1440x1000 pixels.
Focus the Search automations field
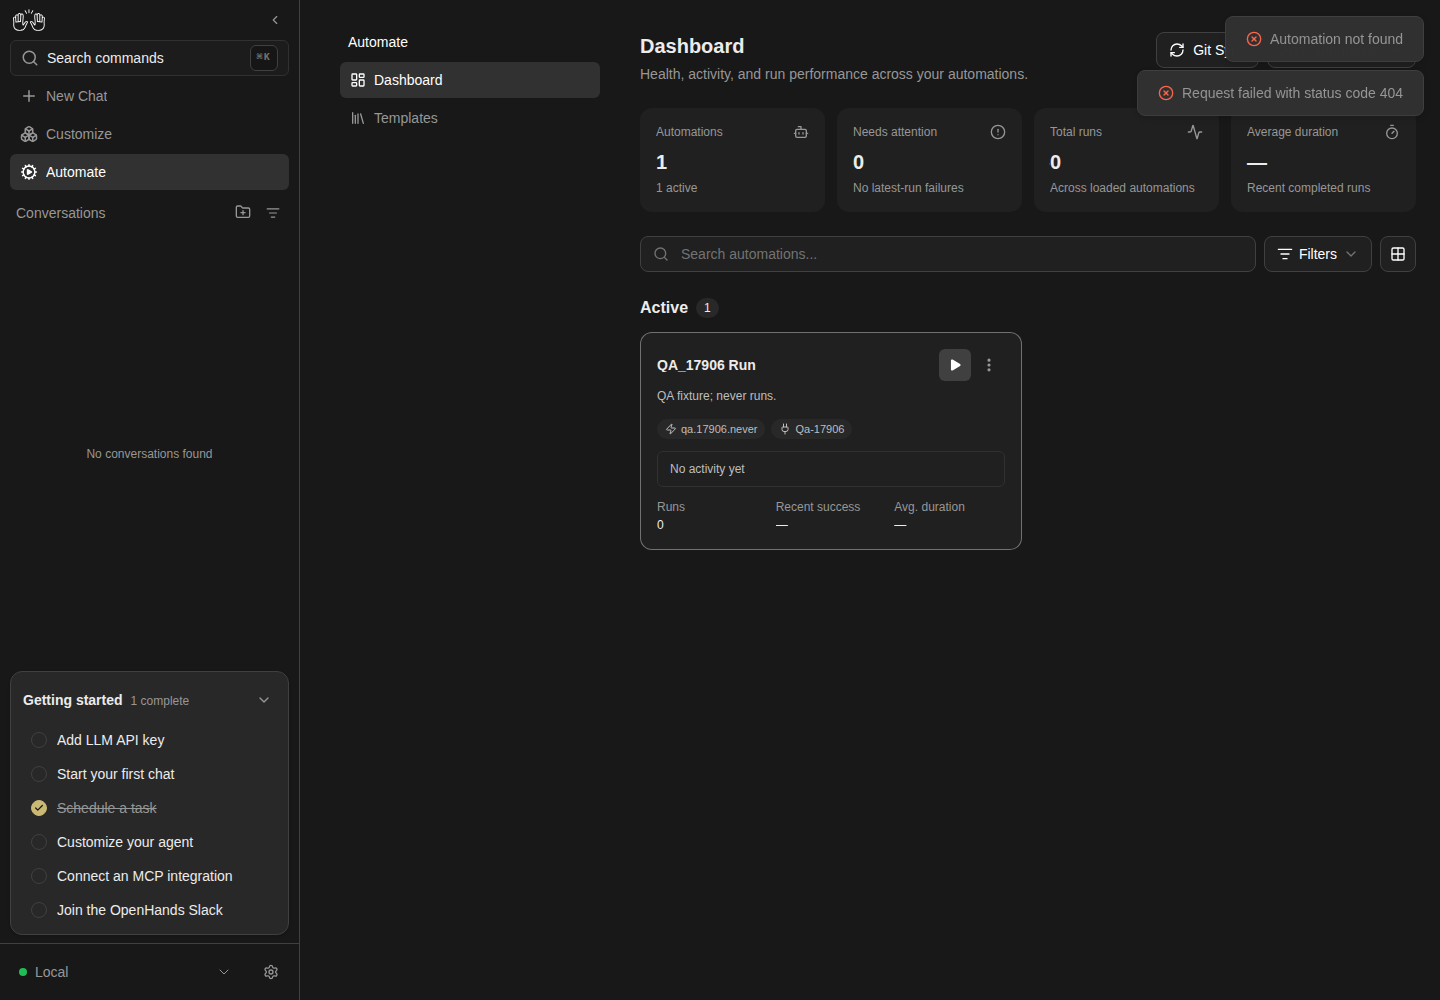tap(948, 254)
